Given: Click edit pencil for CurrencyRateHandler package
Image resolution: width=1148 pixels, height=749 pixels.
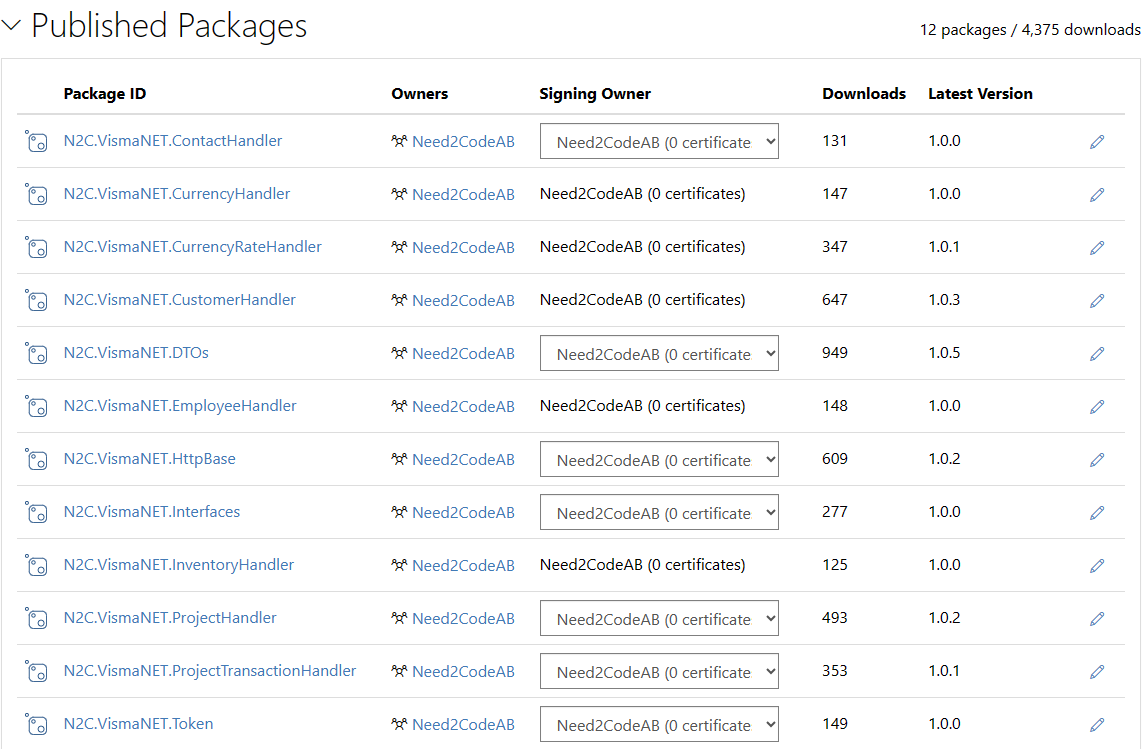Looking at the screenshot, I should 1097,247.
